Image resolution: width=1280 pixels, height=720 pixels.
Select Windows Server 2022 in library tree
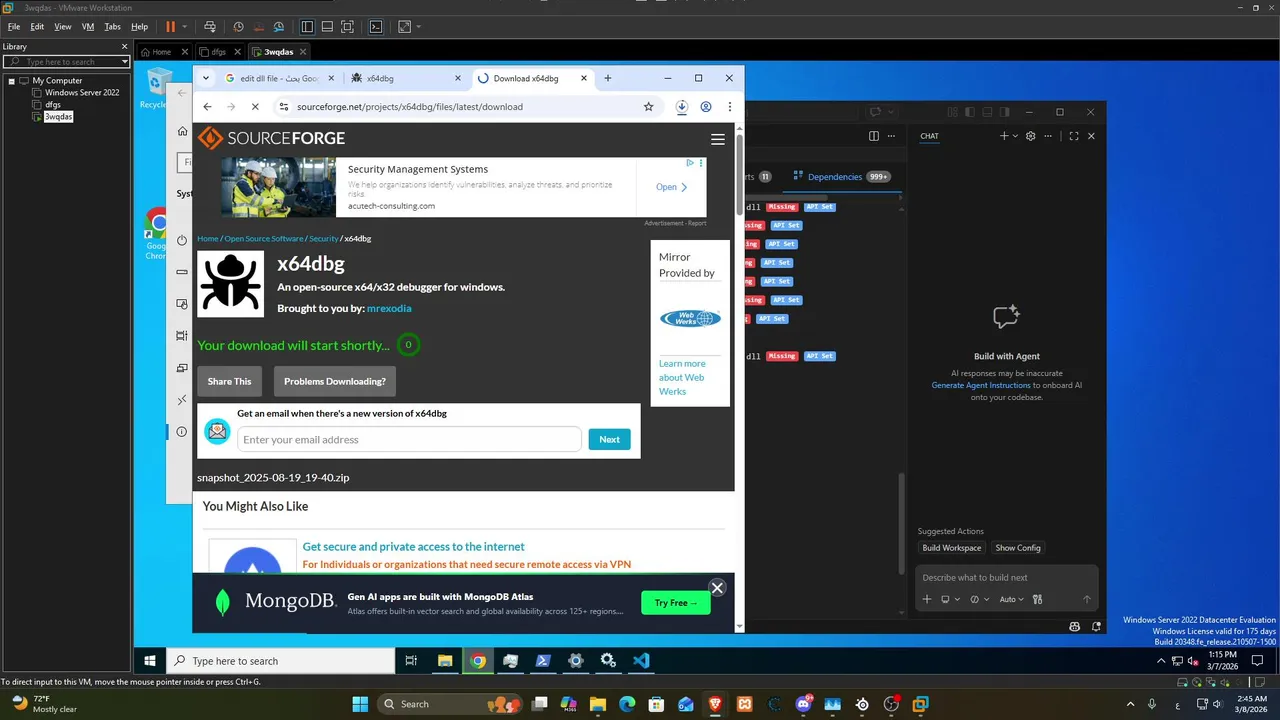coord(82,93)
